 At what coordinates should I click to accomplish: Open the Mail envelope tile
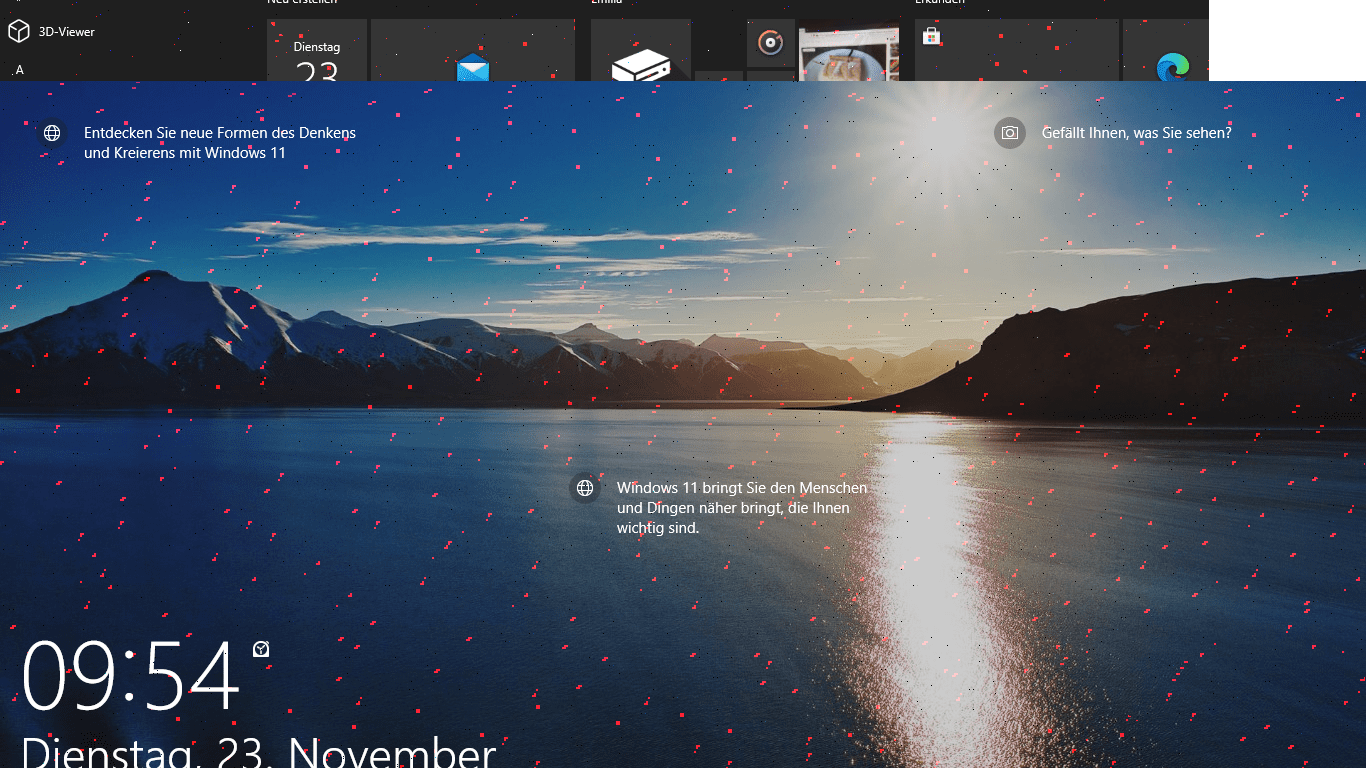[473, 50]
